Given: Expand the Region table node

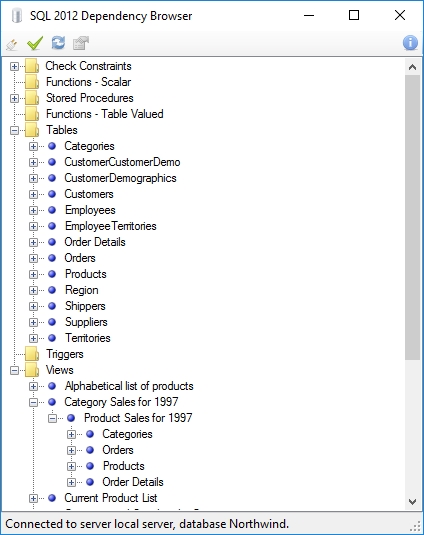Looking at the screenshot, I should [x=33, y=290].
